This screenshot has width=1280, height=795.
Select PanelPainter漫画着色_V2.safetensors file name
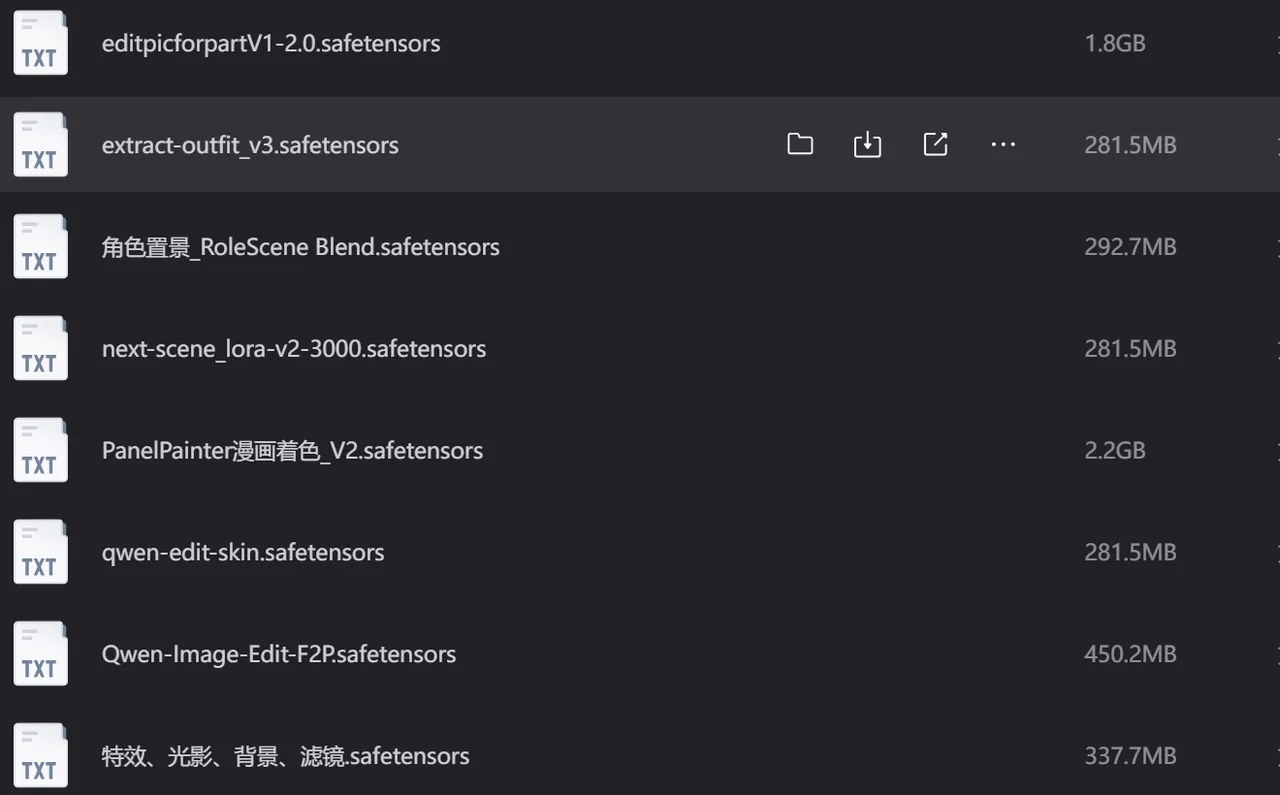292,451
